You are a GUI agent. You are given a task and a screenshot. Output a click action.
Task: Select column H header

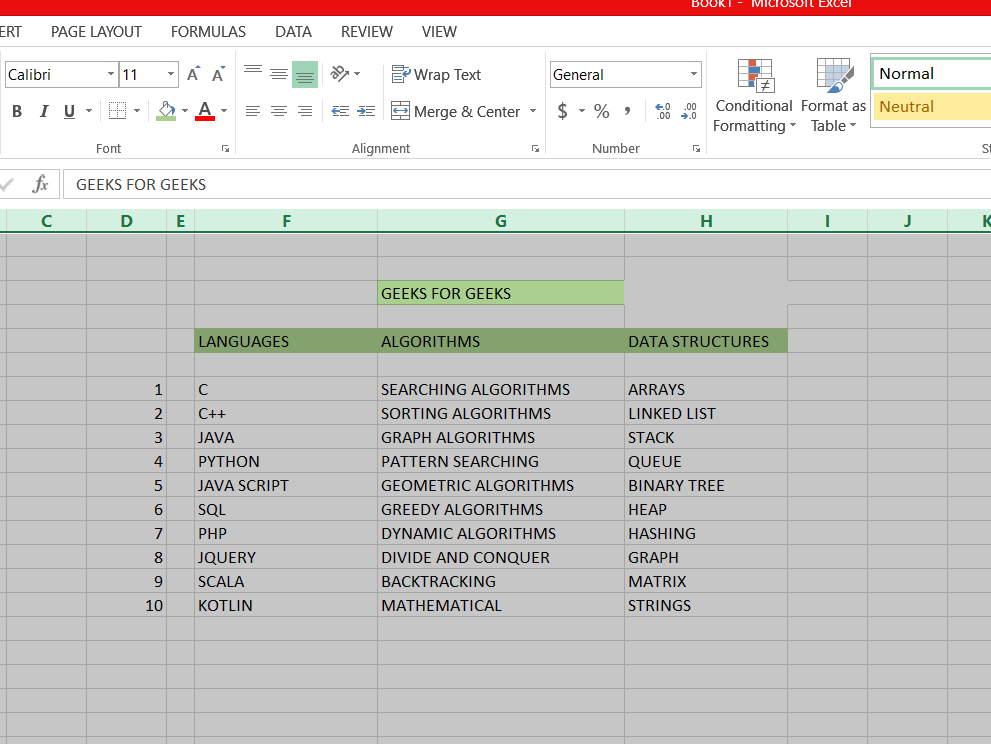706,221
